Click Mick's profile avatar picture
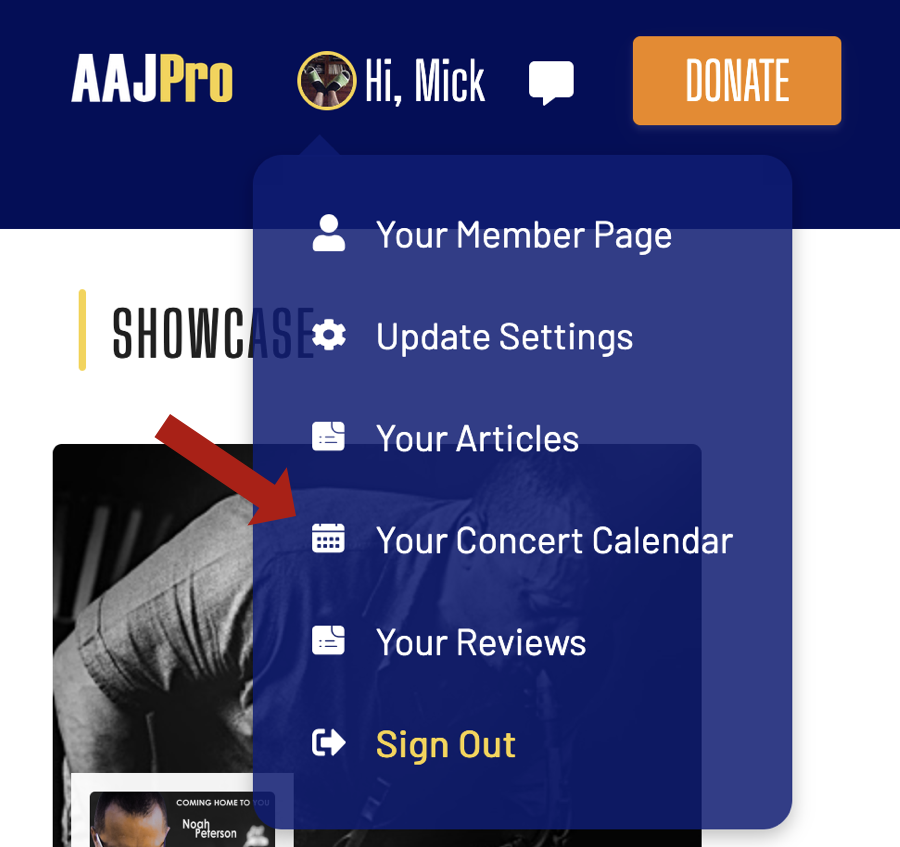This screenshot has width=900, height=847. point(327,80)
